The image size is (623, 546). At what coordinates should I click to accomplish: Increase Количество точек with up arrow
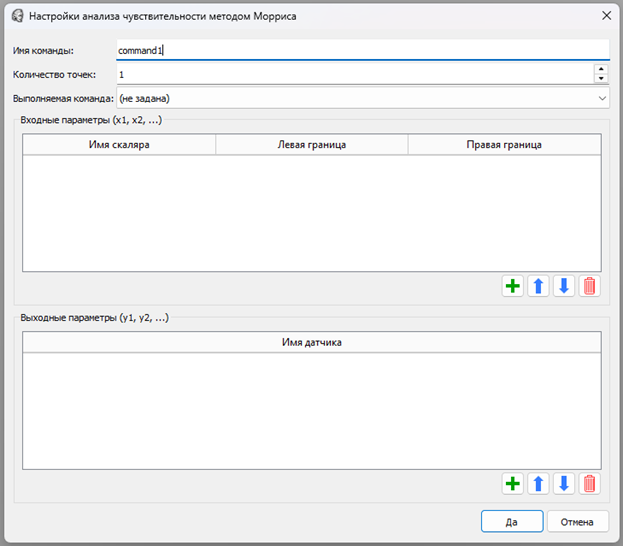click(x=600, y=69)
